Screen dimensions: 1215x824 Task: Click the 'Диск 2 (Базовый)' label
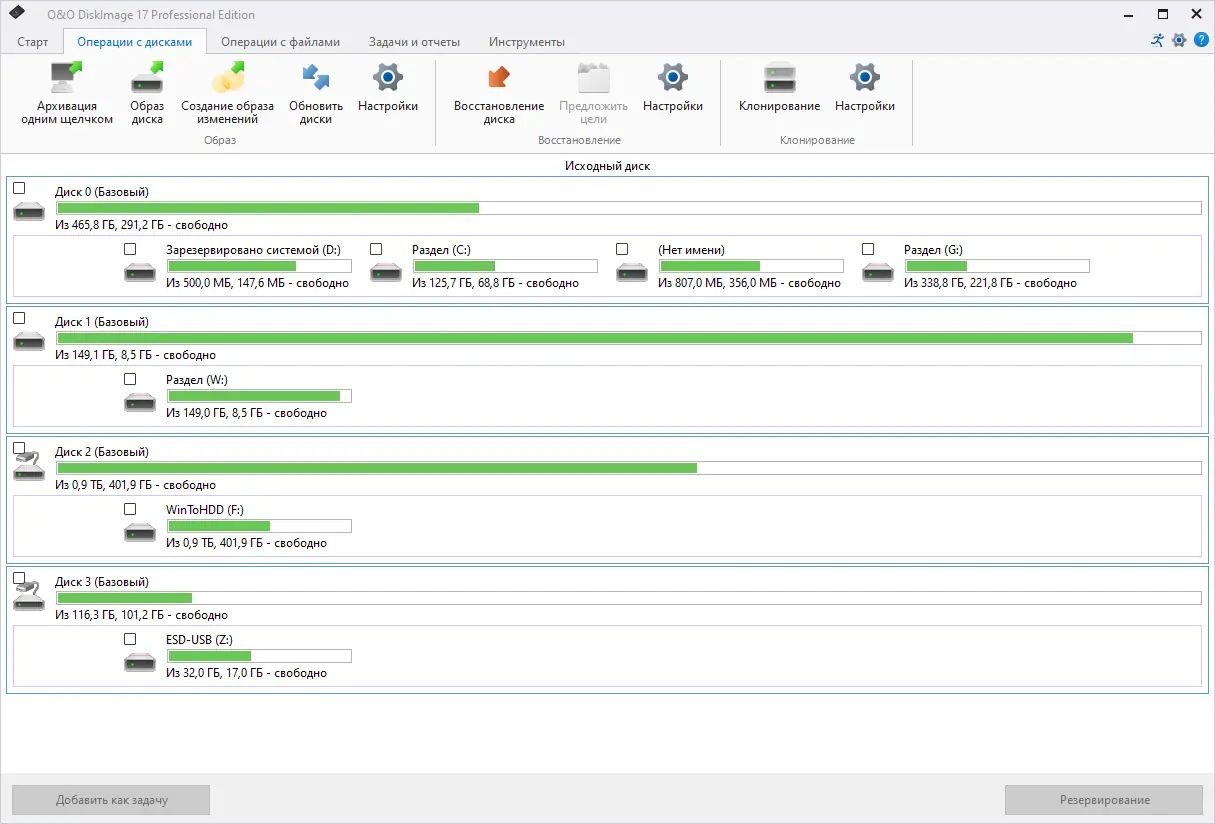coord(102,452)
